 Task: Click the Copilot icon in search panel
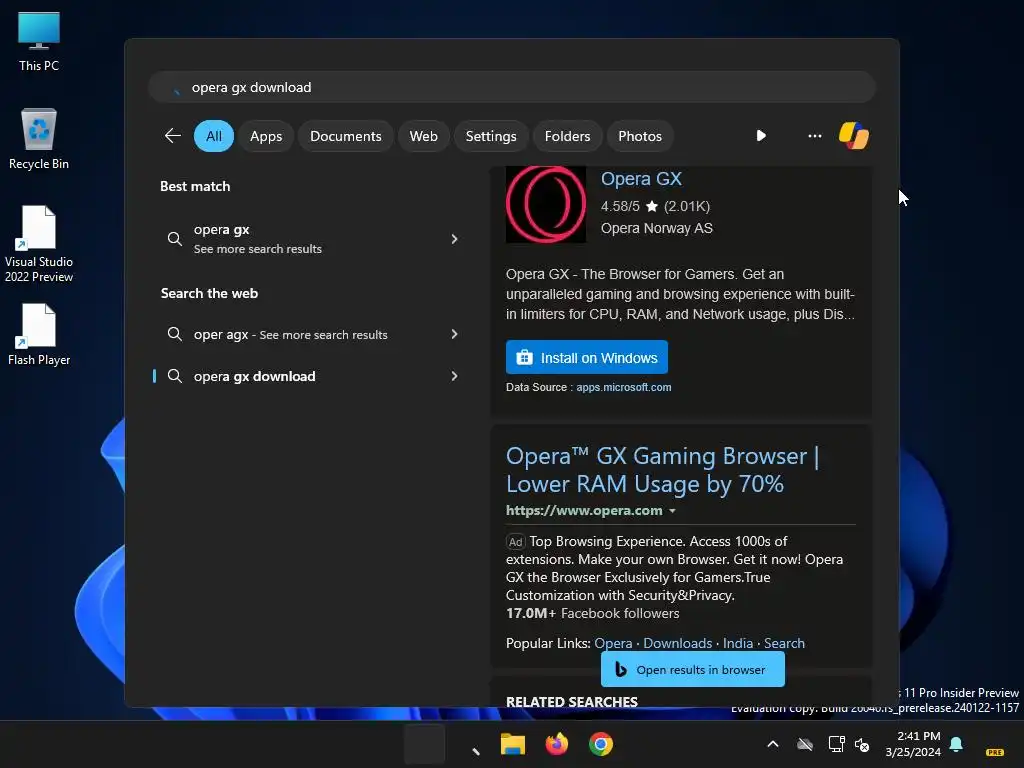(x=854, y=136)
